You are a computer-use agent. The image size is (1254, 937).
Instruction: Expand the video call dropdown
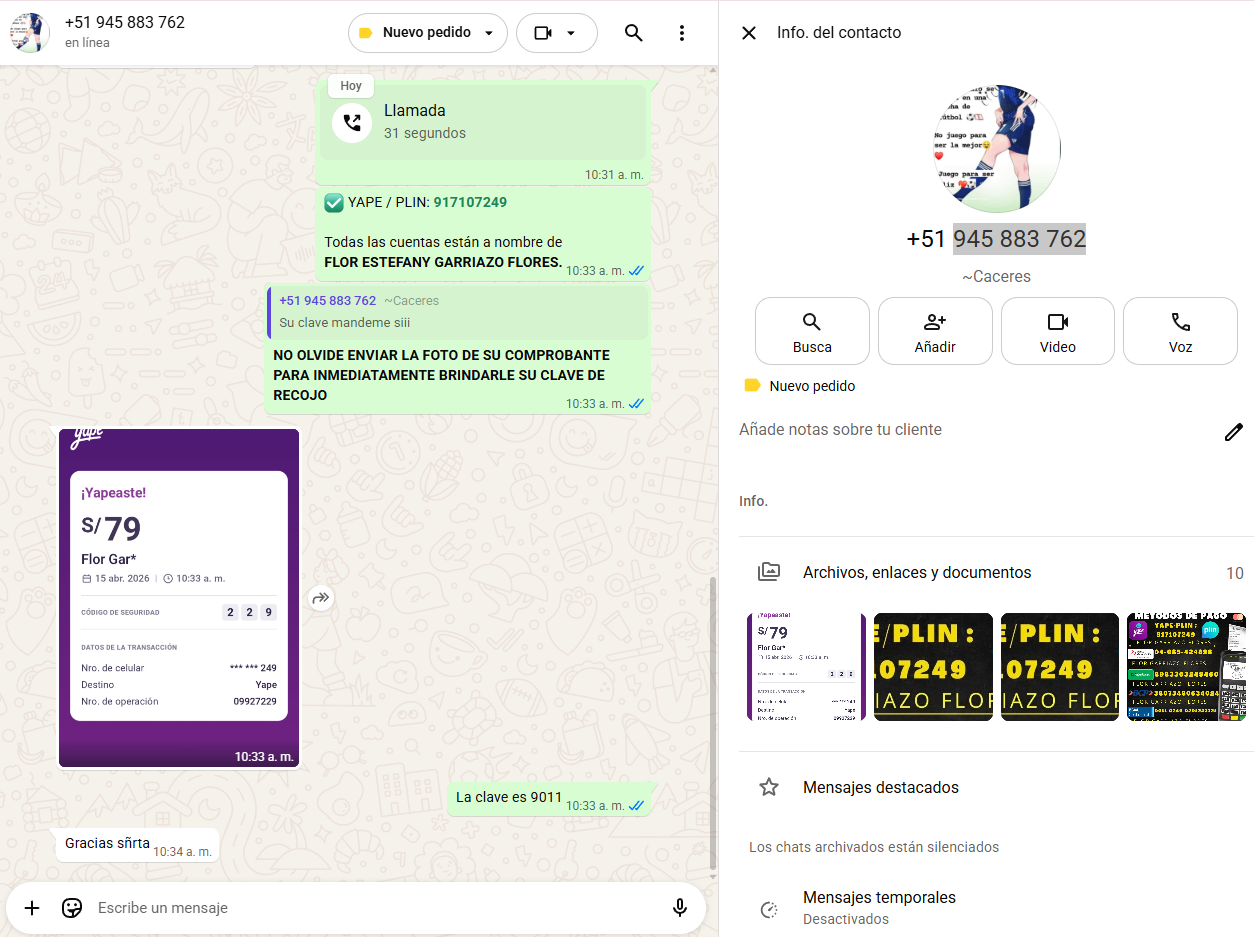pos(557,33)
